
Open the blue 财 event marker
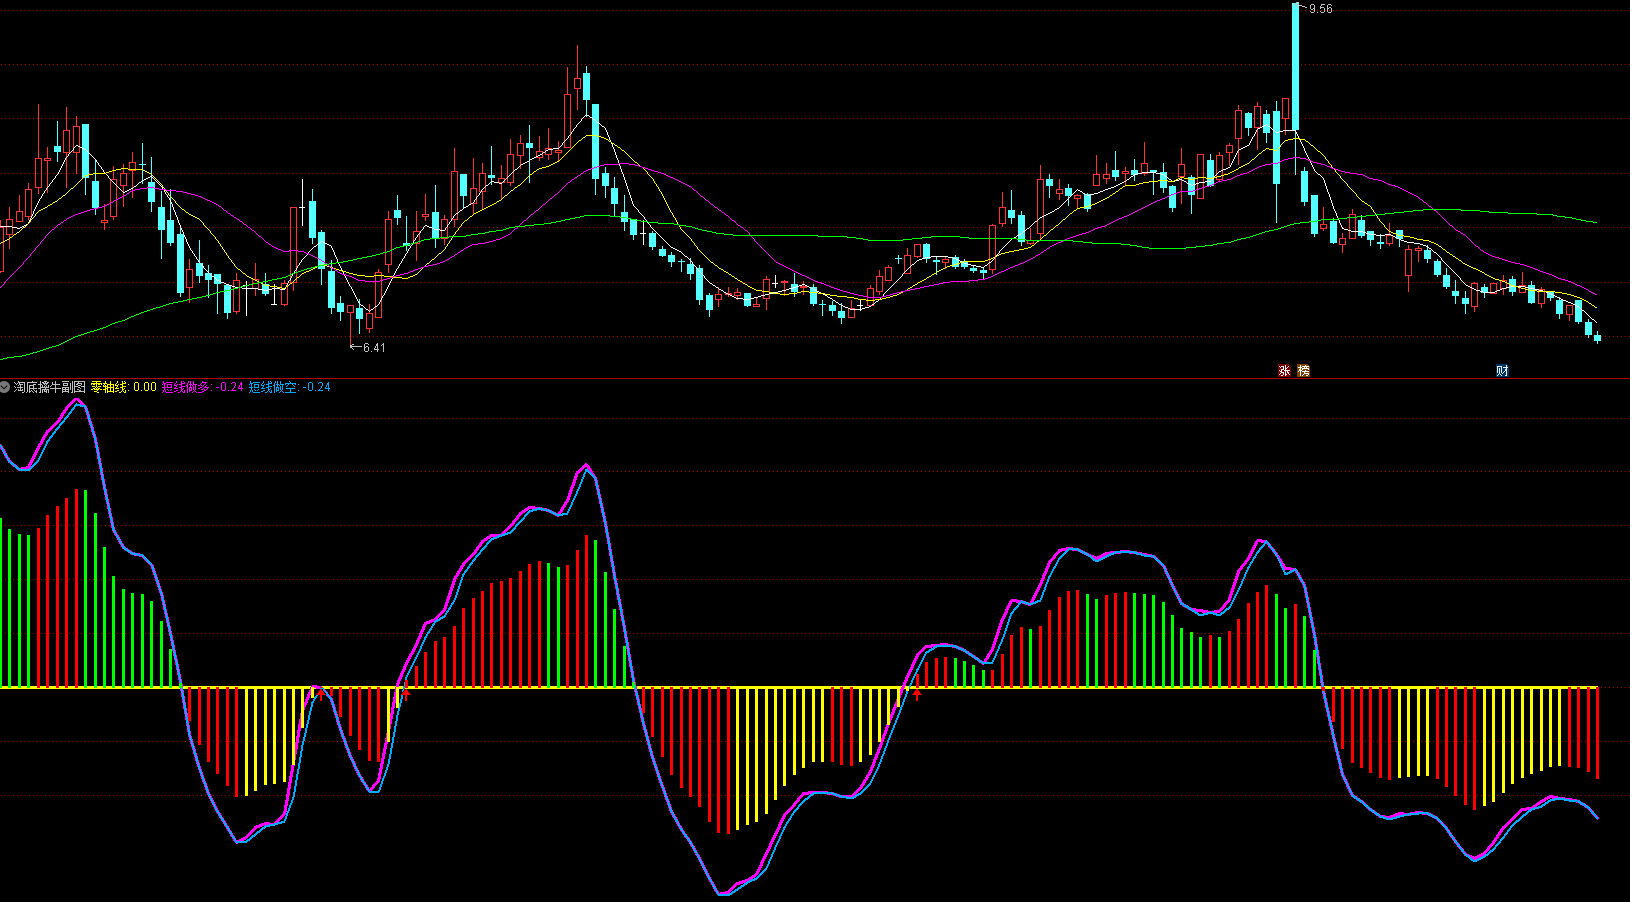pos(1502,371)
